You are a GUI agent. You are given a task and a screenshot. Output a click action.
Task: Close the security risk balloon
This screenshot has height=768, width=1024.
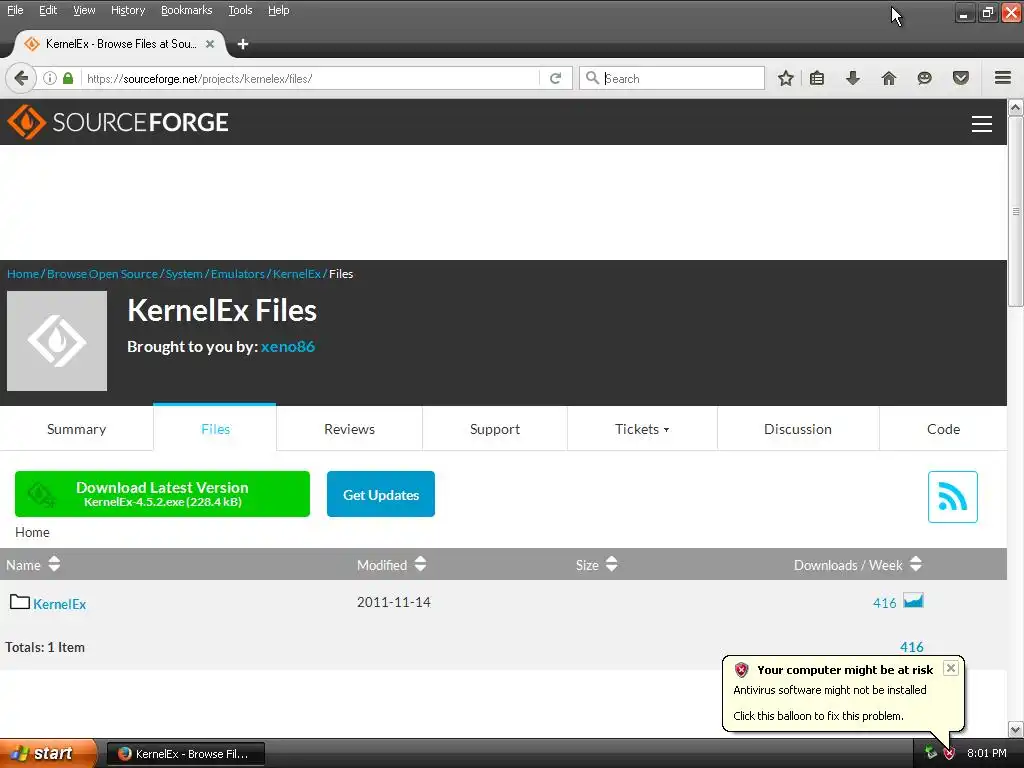[x=951, y=667]
